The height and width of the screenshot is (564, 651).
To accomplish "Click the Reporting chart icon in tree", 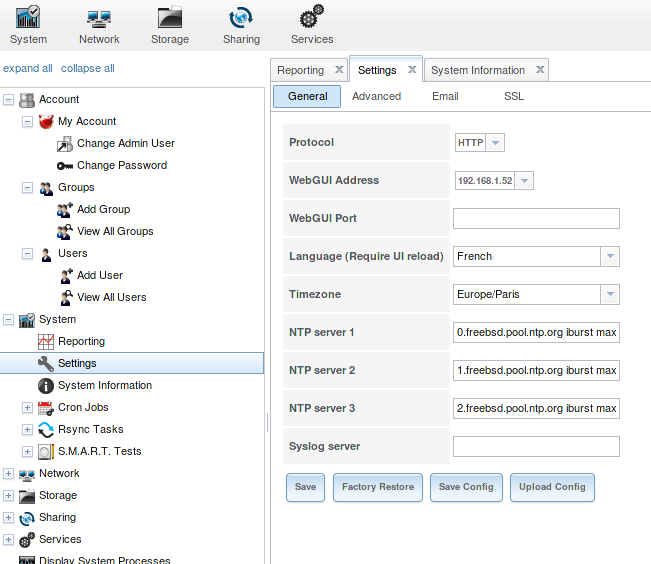I will [x=46, y=342].
